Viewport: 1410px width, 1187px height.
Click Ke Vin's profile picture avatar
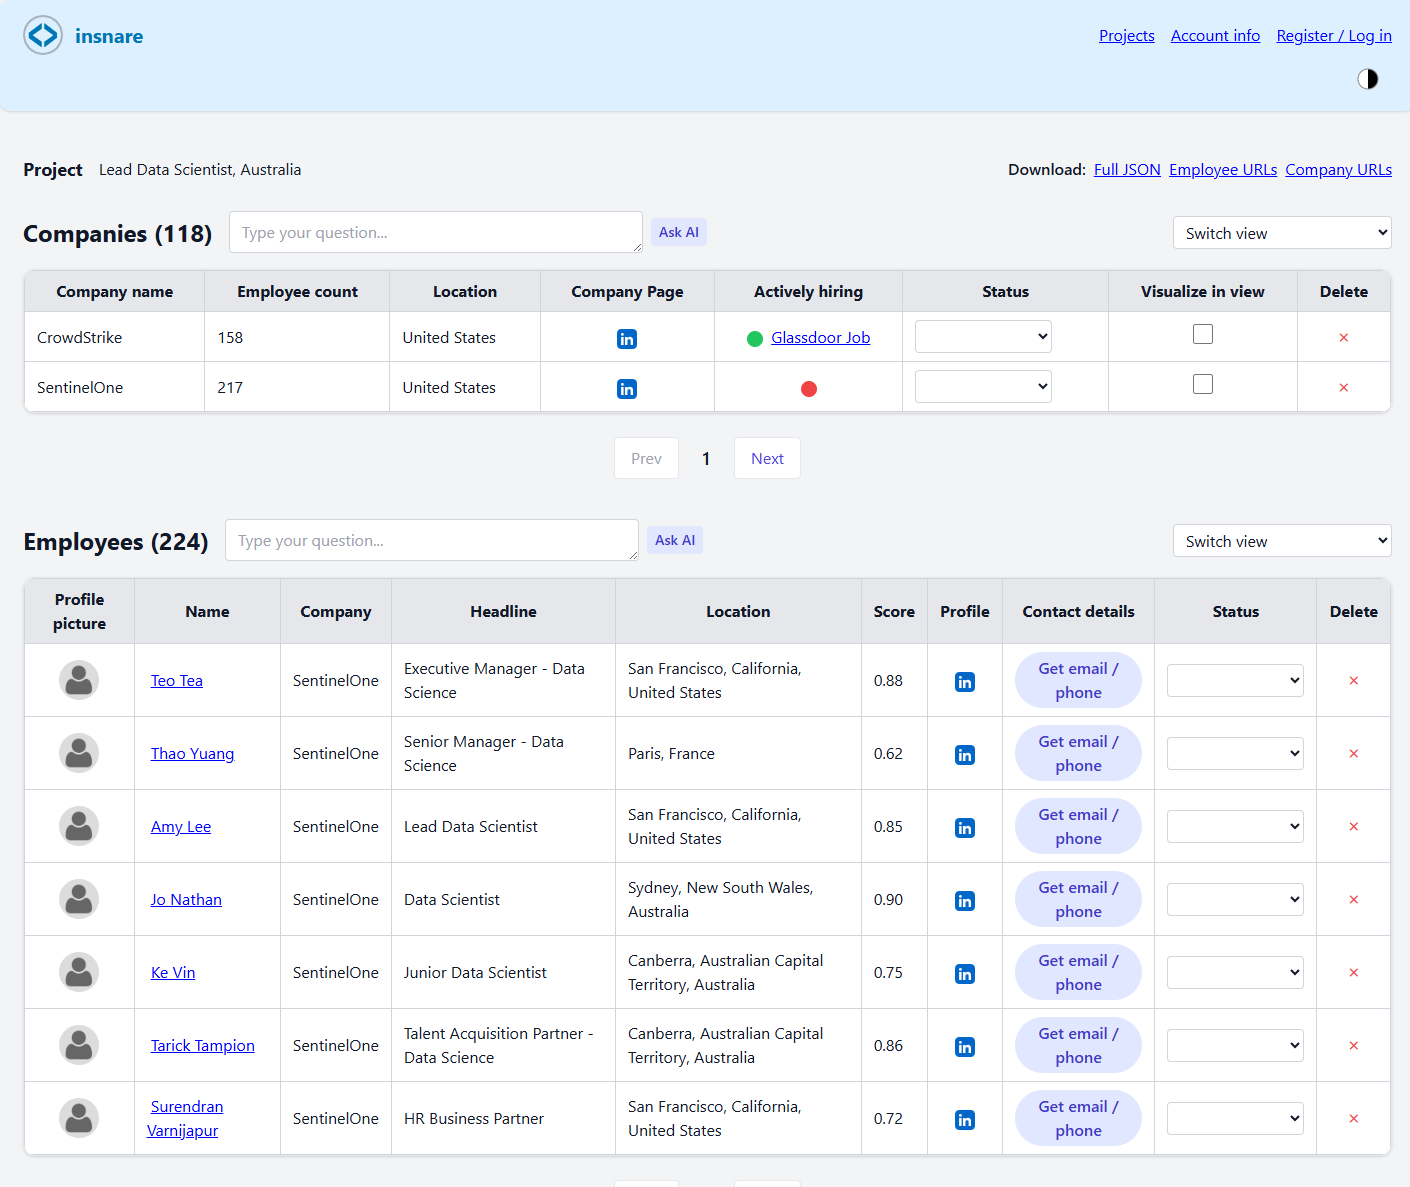click(79, 972)
